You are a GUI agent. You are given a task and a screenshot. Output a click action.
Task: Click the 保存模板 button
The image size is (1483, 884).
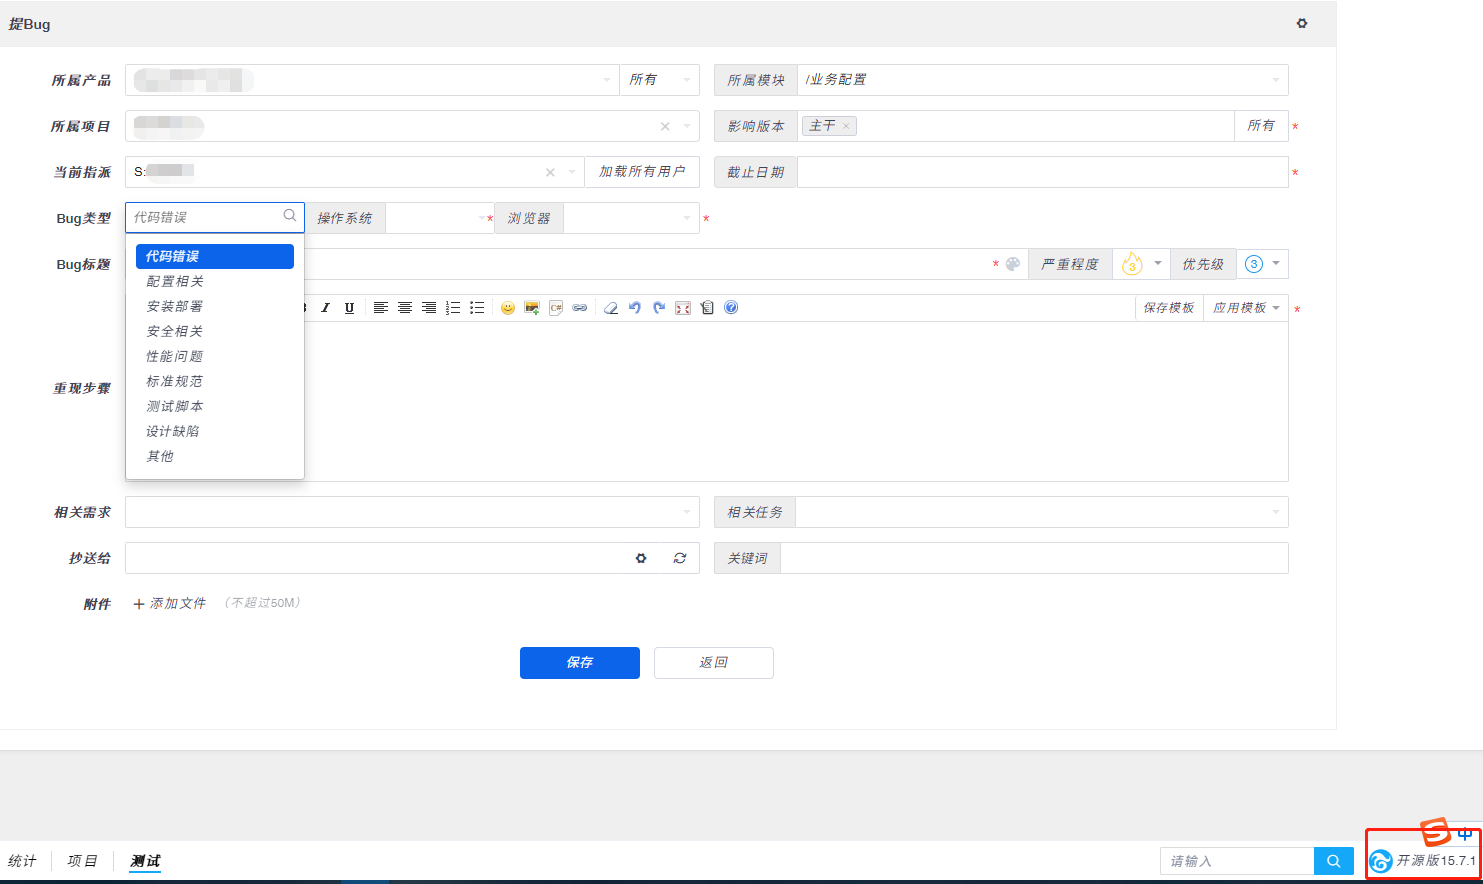click(x=1169, y=308)
